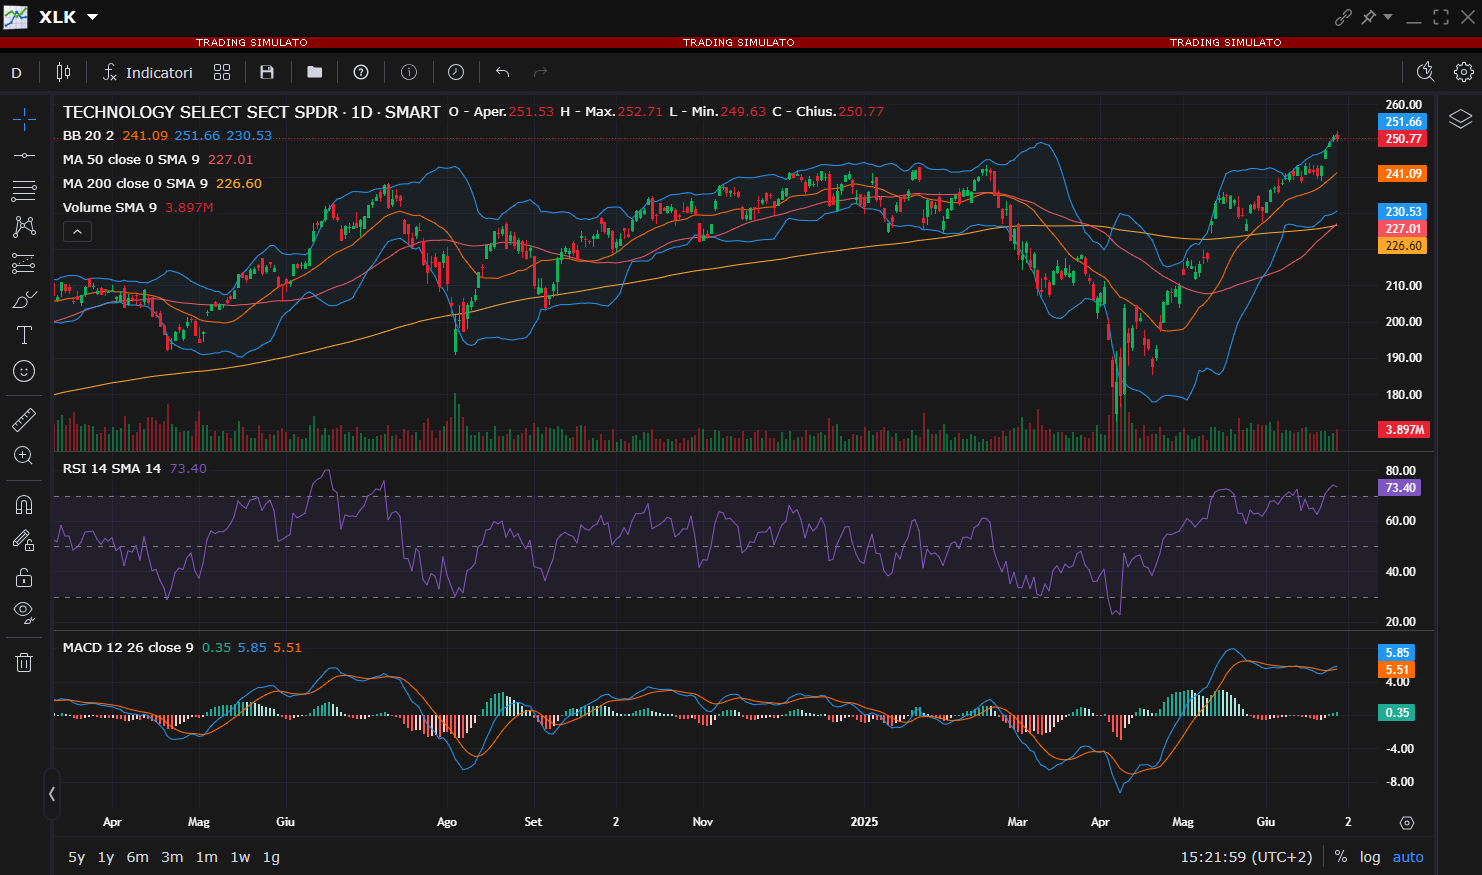Click the TECHNOLOGY SELECT SECT SPDR title

pos(201,112)
